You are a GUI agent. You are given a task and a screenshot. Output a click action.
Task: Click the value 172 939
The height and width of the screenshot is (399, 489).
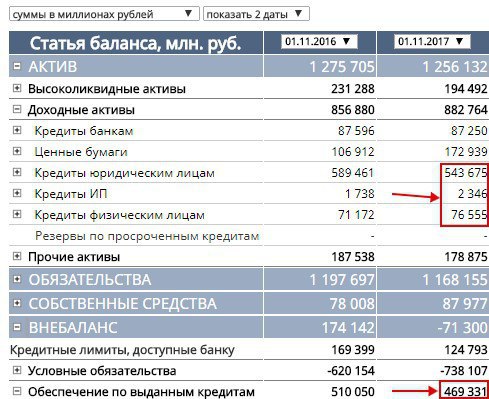(466, 152)
